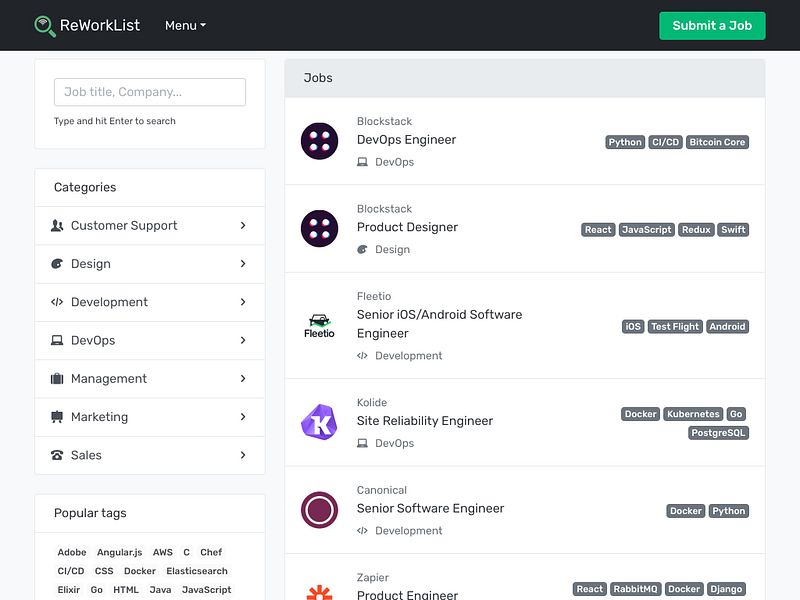Image resolution: width=800 pixels, height=600 pixels.
Task: Open the Menu dropdown in navbar
Action: 185,26
